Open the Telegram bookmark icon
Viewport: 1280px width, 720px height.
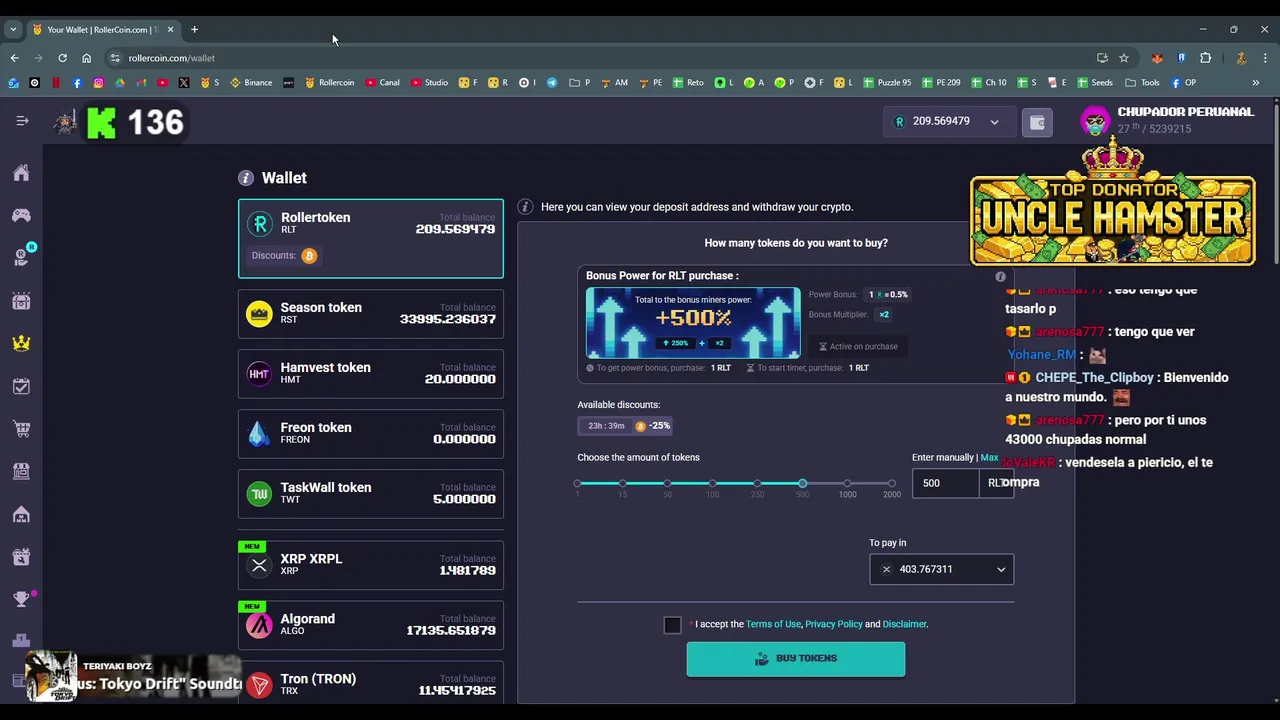pos(551,83)
